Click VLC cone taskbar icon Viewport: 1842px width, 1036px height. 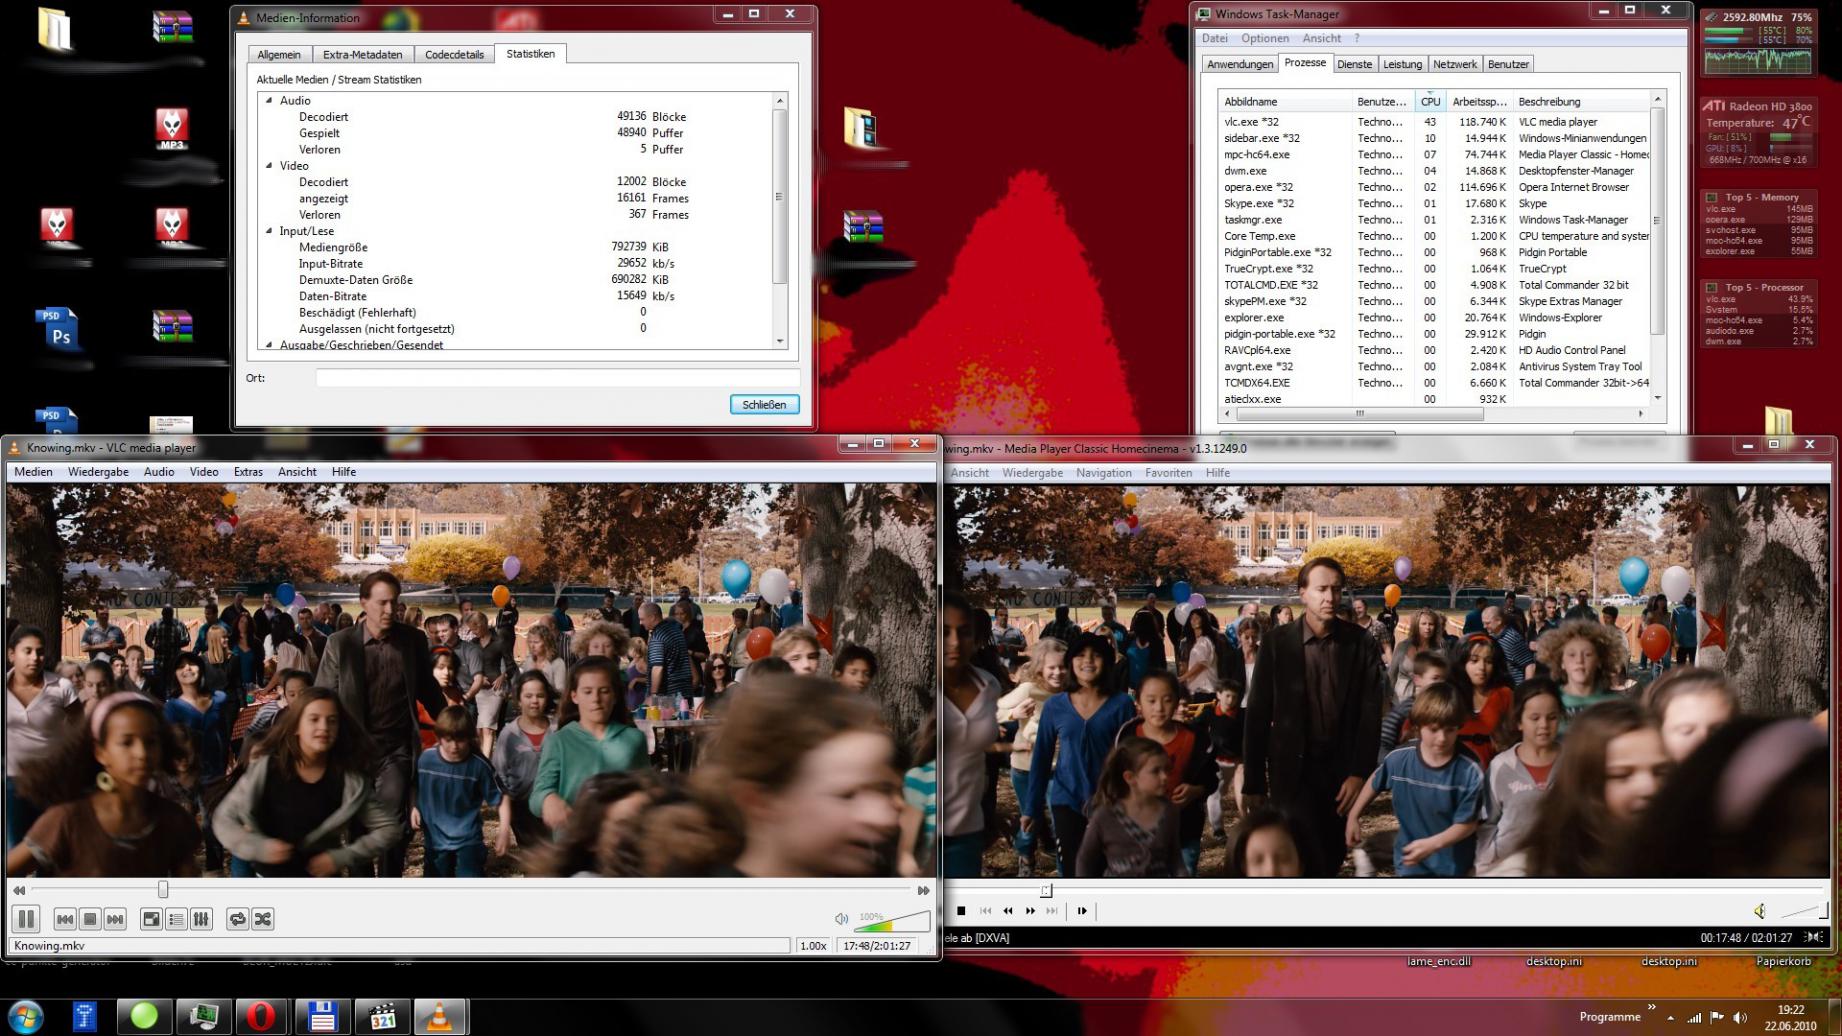pos(439,1016)
